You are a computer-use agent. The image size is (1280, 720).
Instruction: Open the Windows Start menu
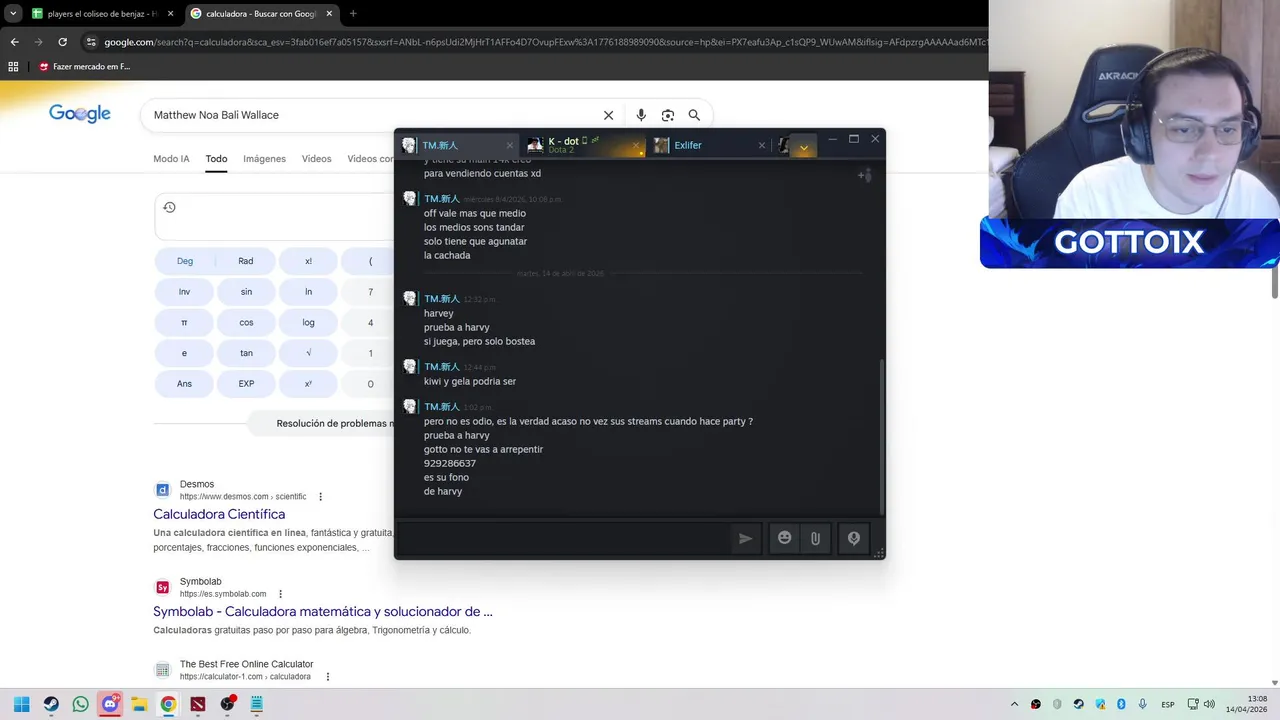click(x=22, y=704)
